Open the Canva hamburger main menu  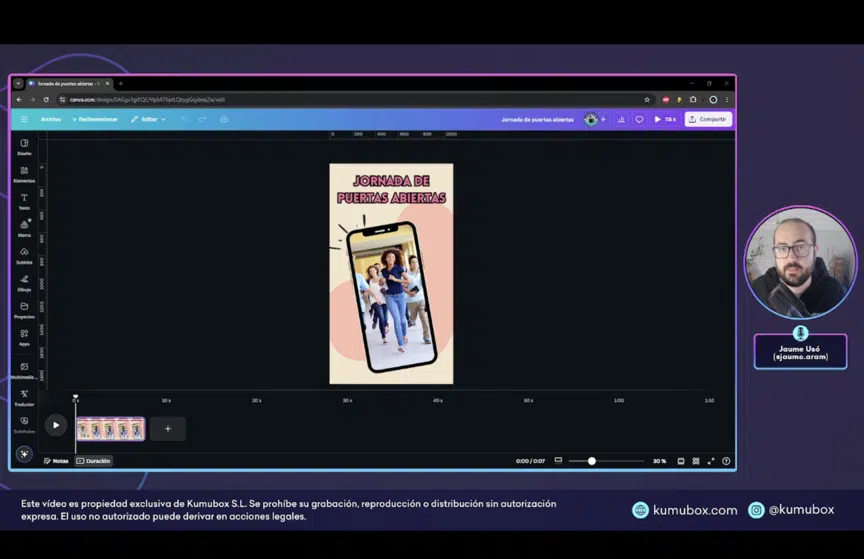[24, 119]
